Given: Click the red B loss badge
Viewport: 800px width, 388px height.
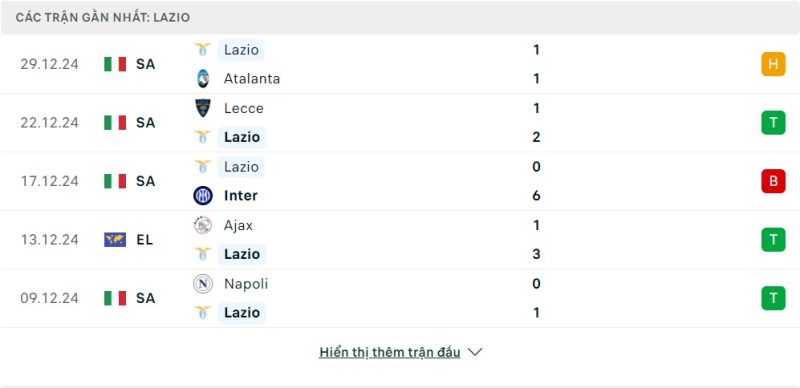Looking at the screenshot, I should [x=773, y=181].
